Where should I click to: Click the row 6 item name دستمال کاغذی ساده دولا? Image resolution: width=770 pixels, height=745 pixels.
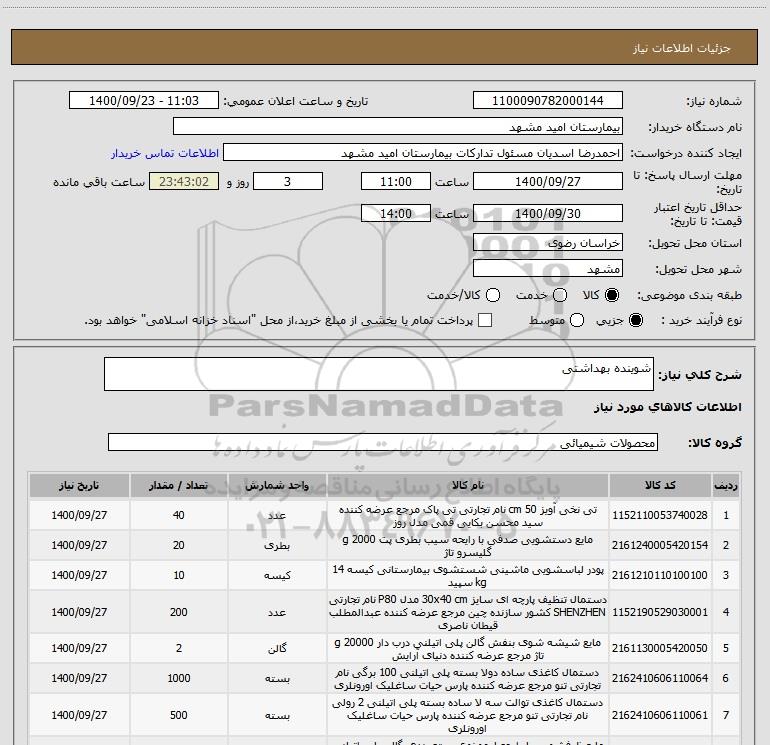(x=468, y=678)
